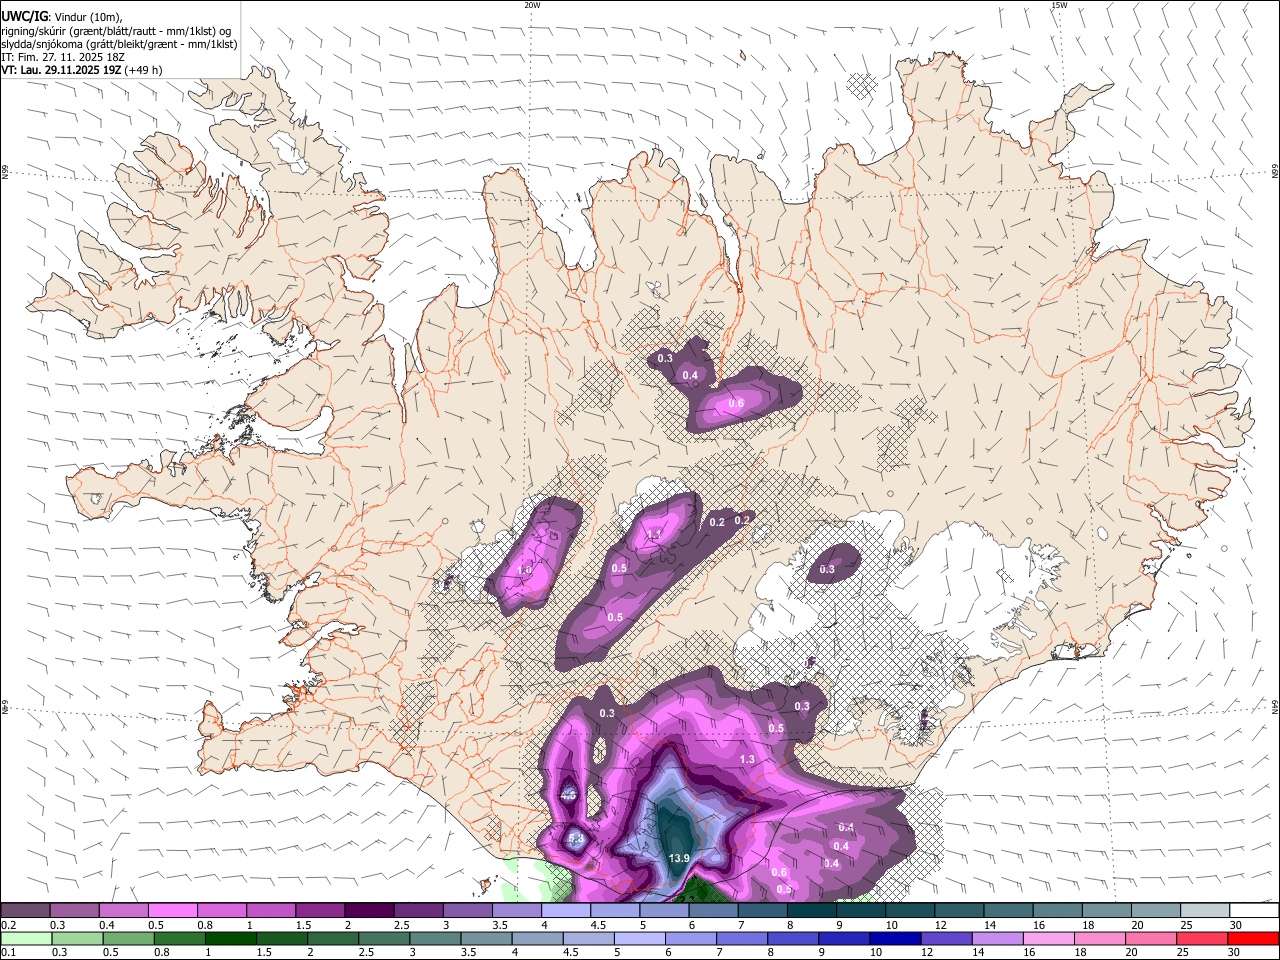Pick the dark blue 10–12 swatch in the bottom legend row
Viewport: 1280px width, 960px height.
tap(893, 939)
